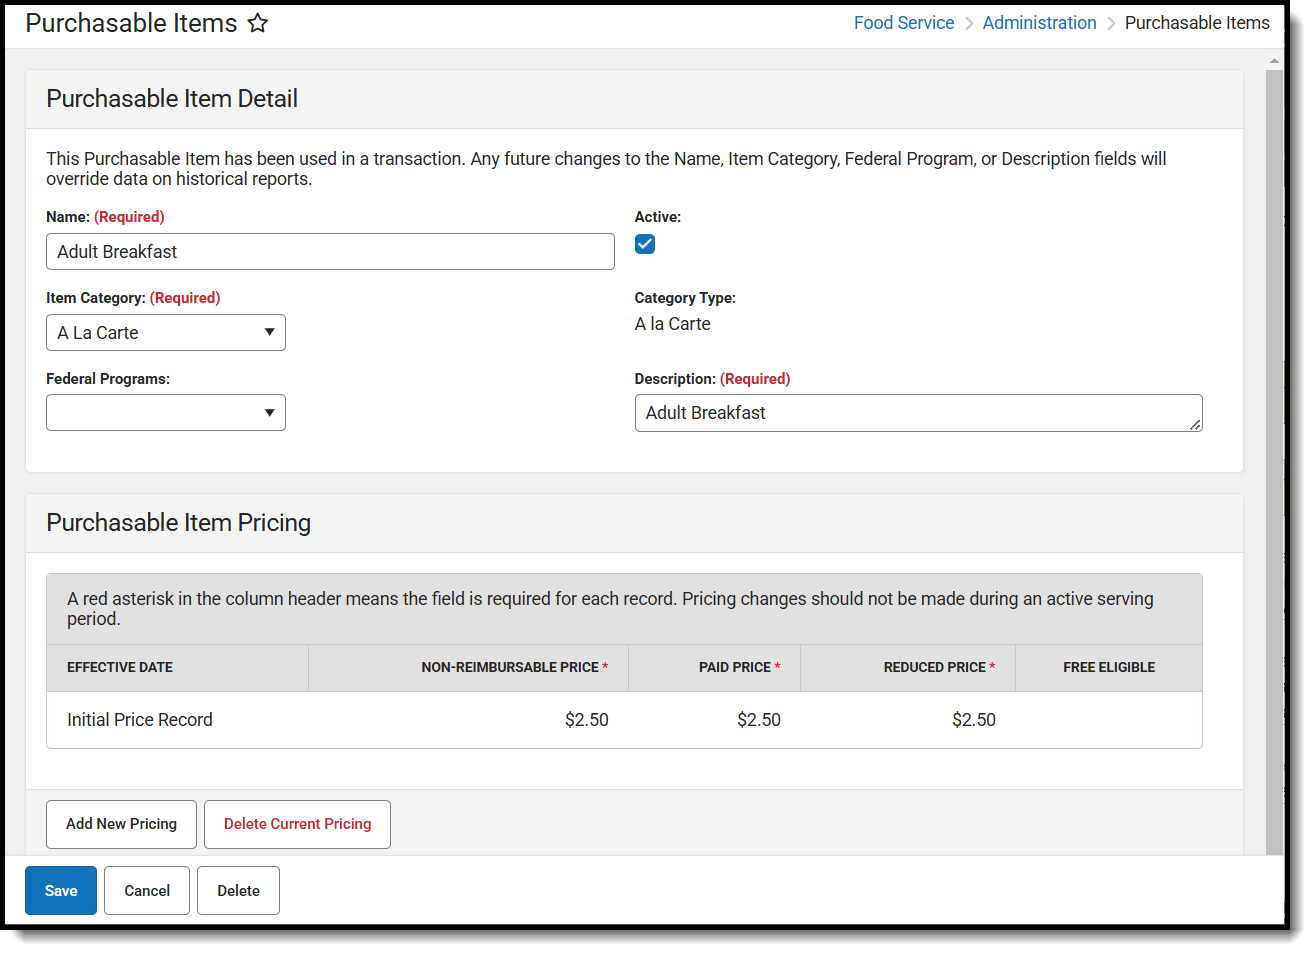Image resolution: width=1315 pixels, height=955 pixels.
Task: Select the Initial Price Record row
Action: click(140, 720)
